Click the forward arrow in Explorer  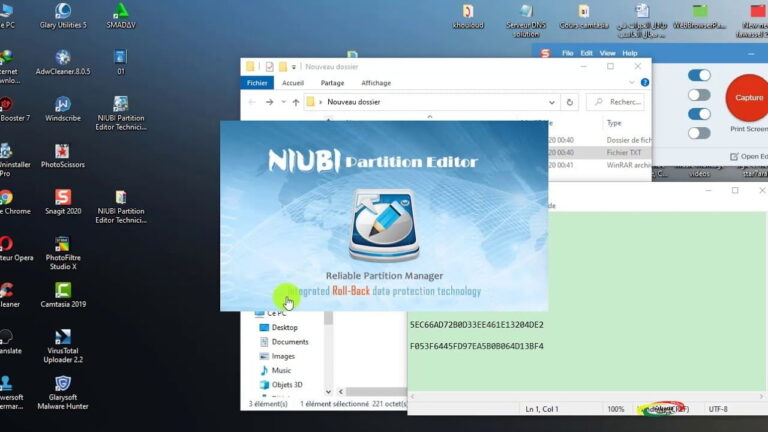[269, 102]
